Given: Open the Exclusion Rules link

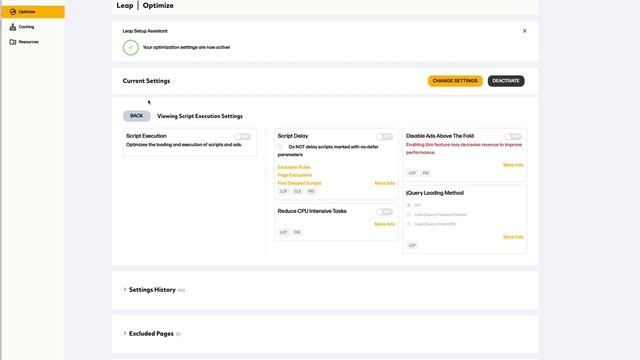Looking at the screenshot, I should (x=294, y=167).
